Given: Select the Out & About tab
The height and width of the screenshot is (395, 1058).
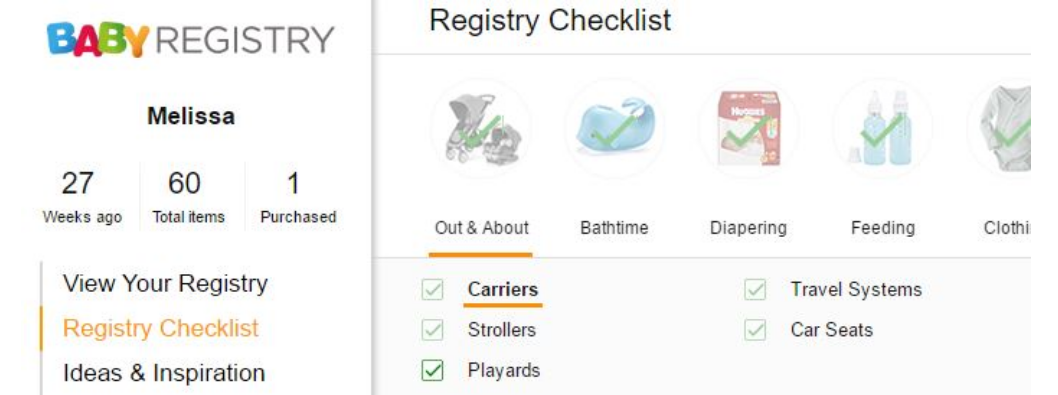Looking at the screenshot, I should 482,228.
